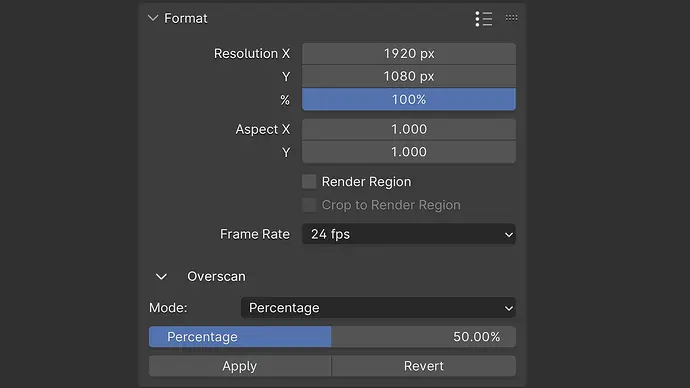Open the Overscan Mode dropdown

378,307
